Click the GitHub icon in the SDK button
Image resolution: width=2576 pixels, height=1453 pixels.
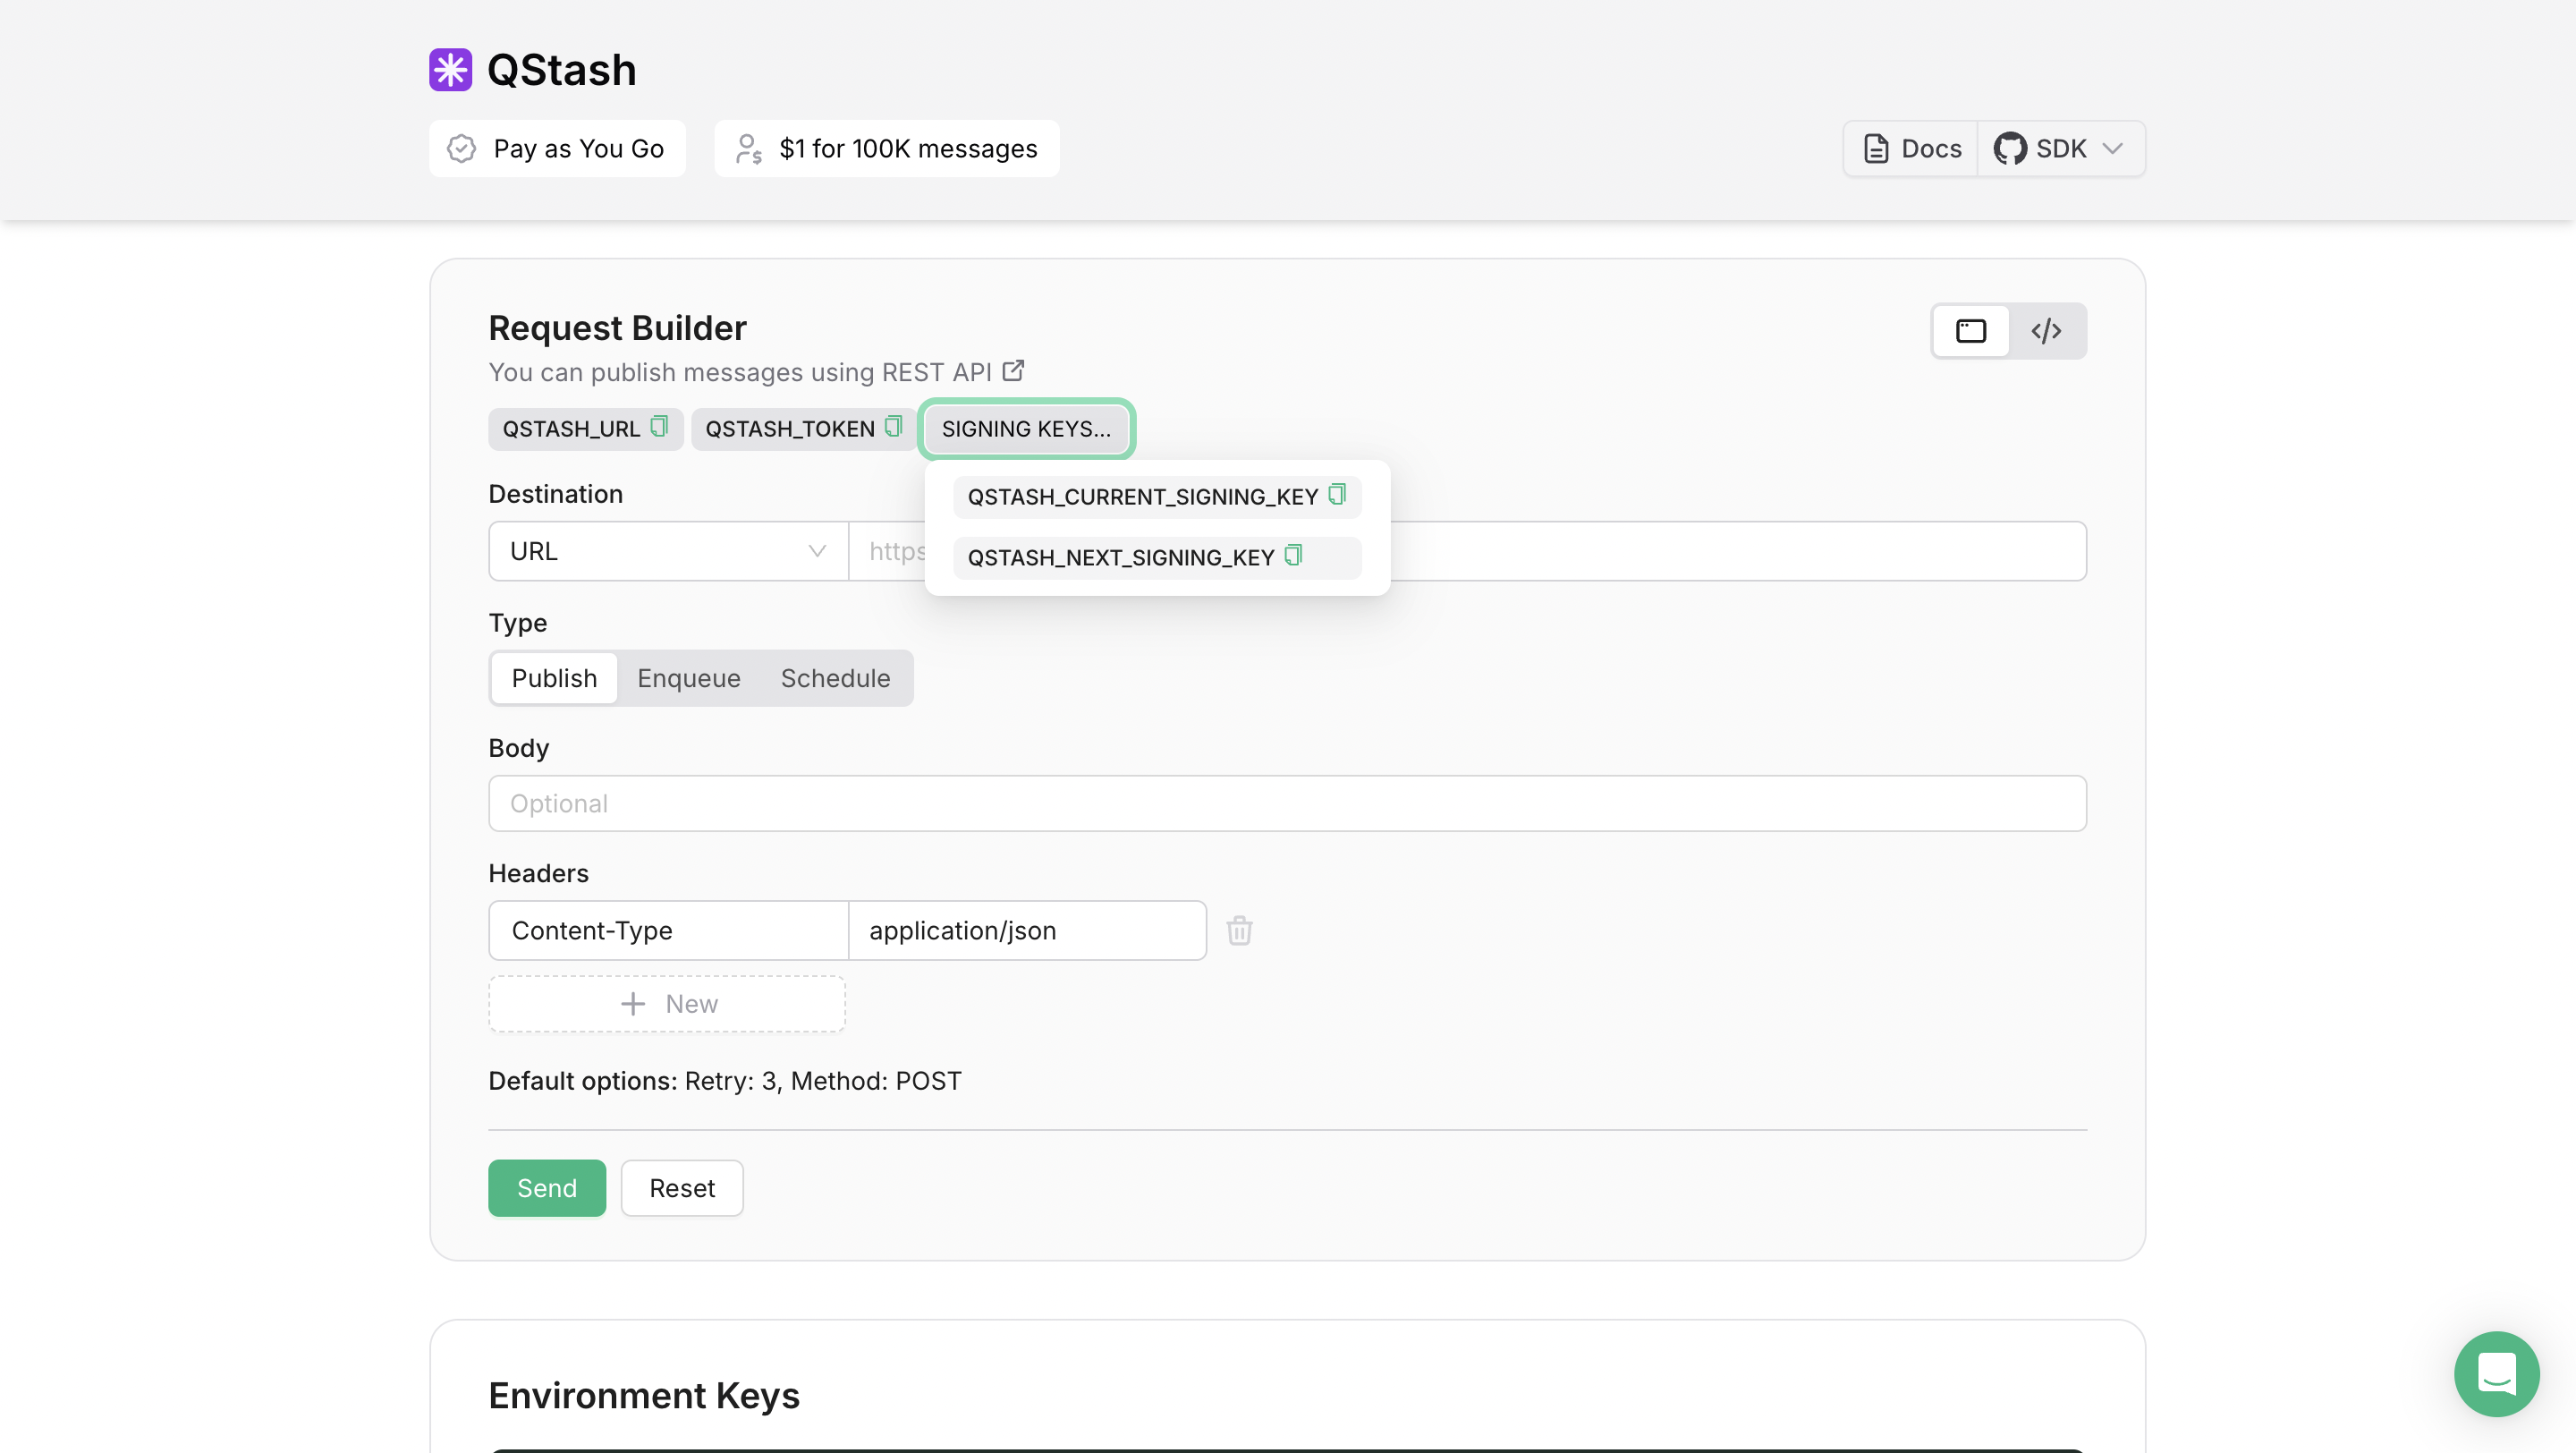pyautogui.click(x=2012, y=148)
